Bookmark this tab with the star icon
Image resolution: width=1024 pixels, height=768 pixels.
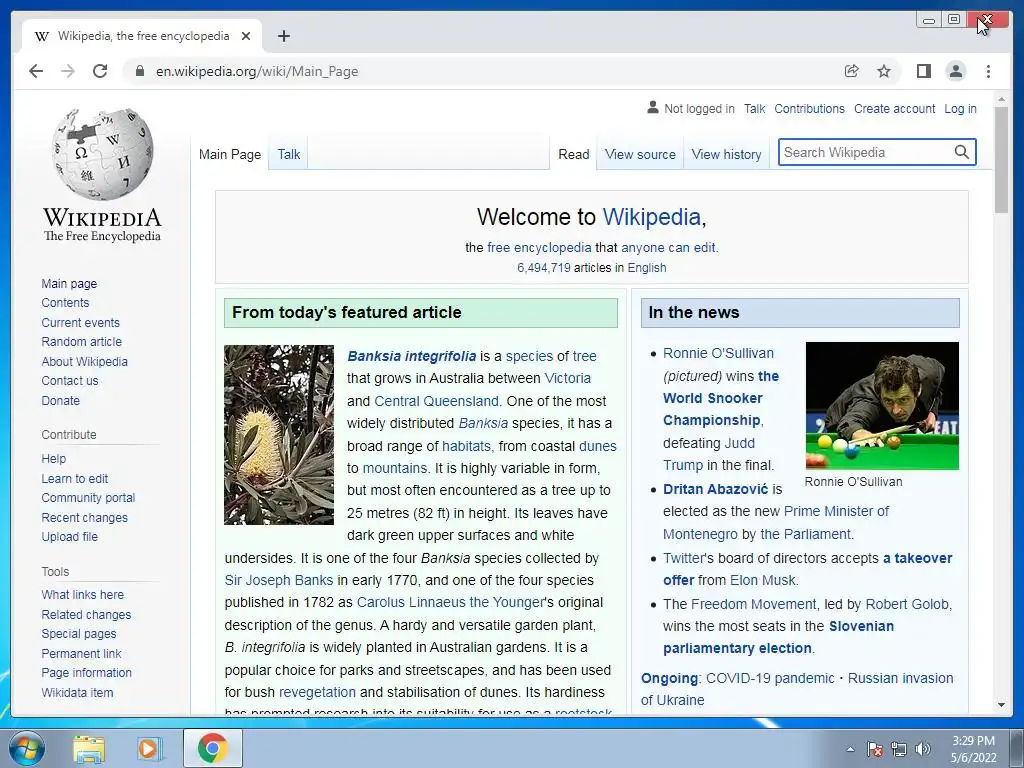(x=884, y=71)
